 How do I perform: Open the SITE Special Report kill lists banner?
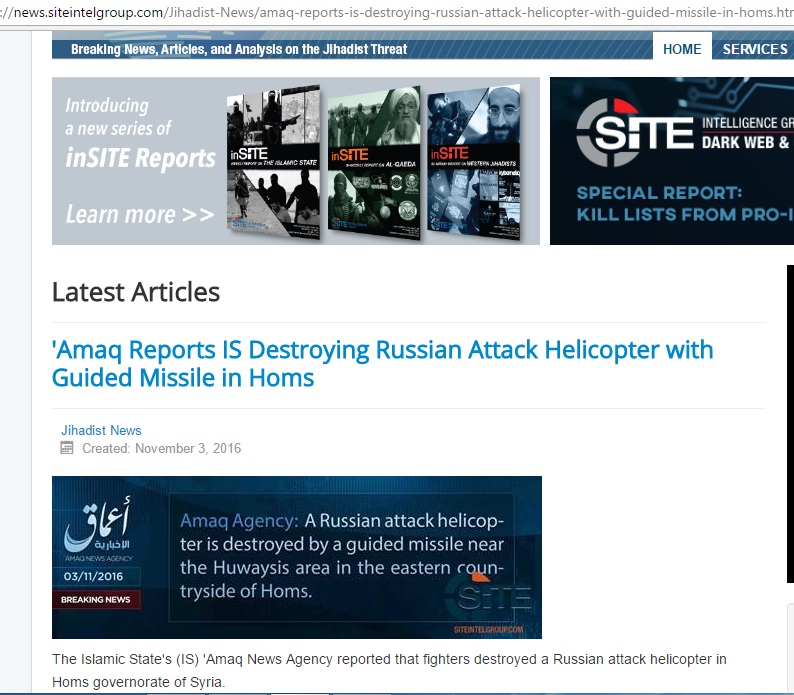[x=672, y=161]
